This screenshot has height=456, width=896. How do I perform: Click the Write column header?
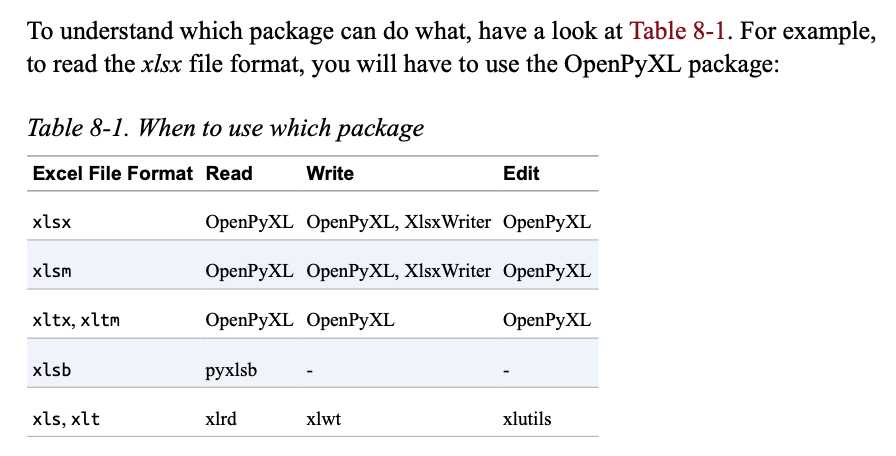(x=330, y=173)
